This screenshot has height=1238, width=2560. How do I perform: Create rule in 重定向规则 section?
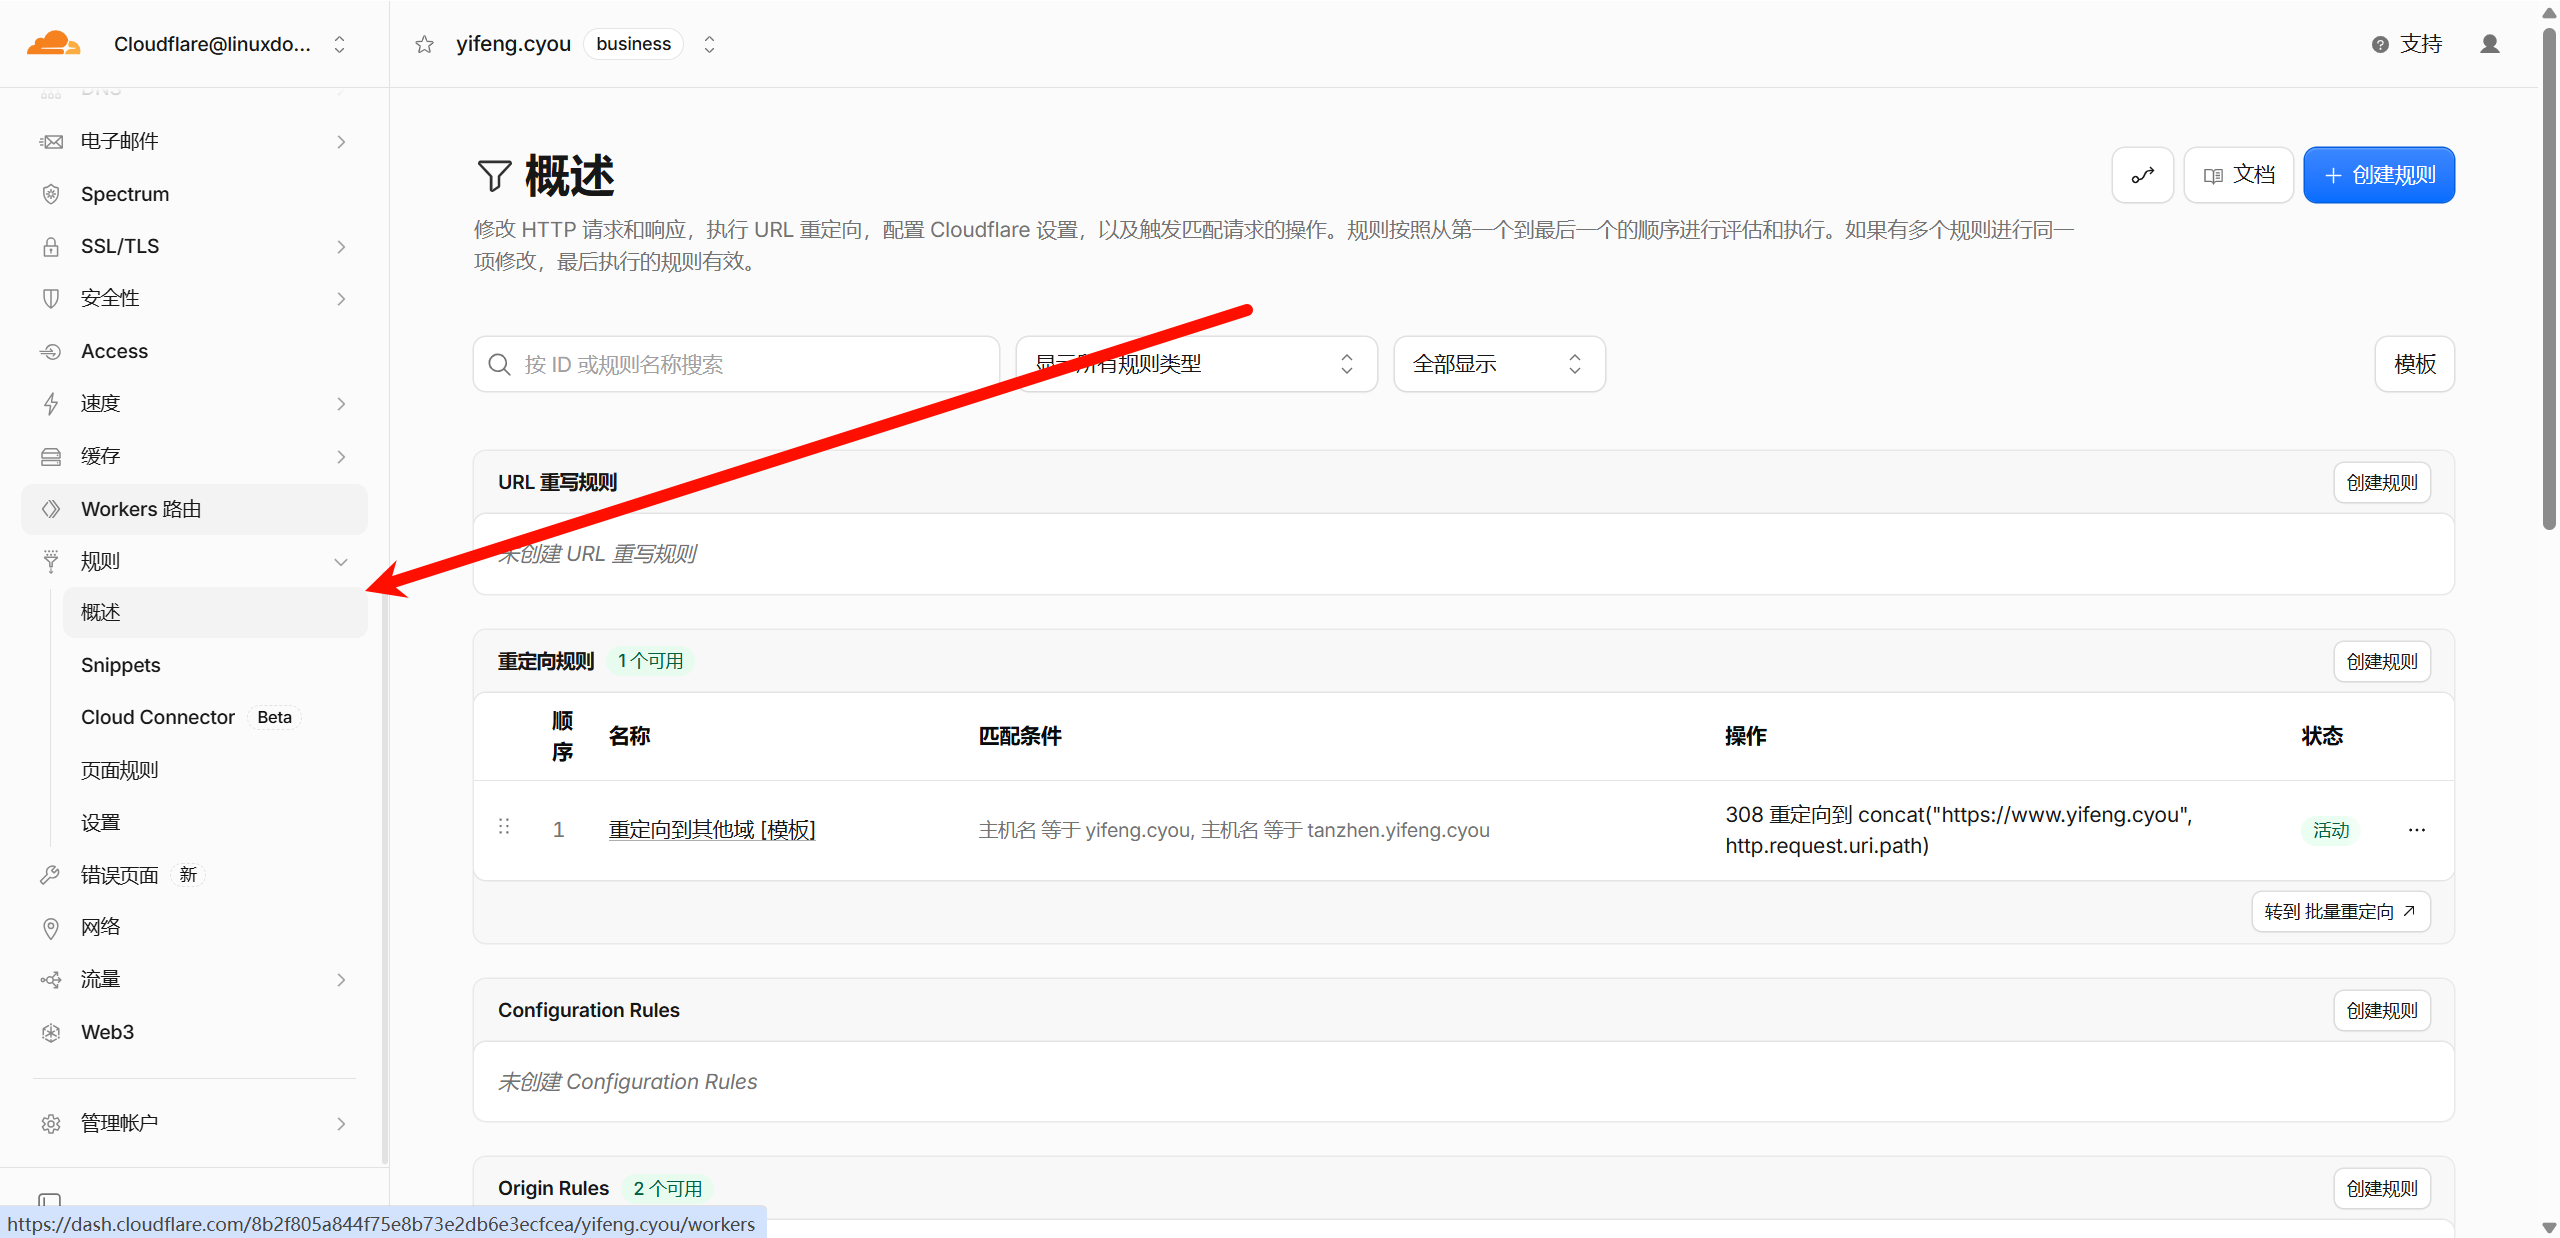(x=2382, y=661)
